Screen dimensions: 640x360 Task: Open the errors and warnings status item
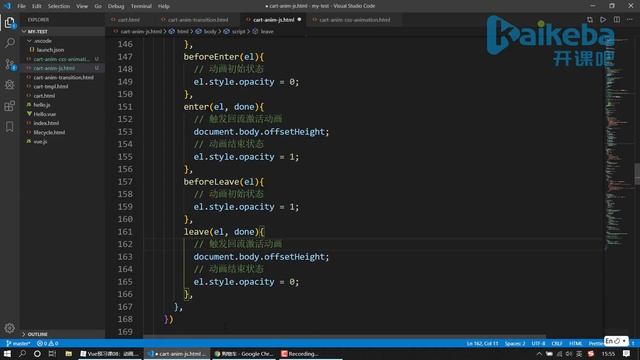(x=48, y=343)
